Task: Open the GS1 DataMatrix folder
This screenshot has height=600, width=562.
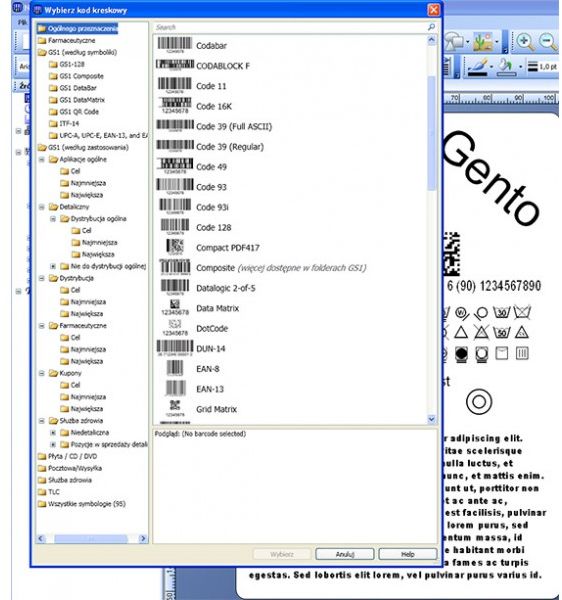Action: (x=77, y=100)
